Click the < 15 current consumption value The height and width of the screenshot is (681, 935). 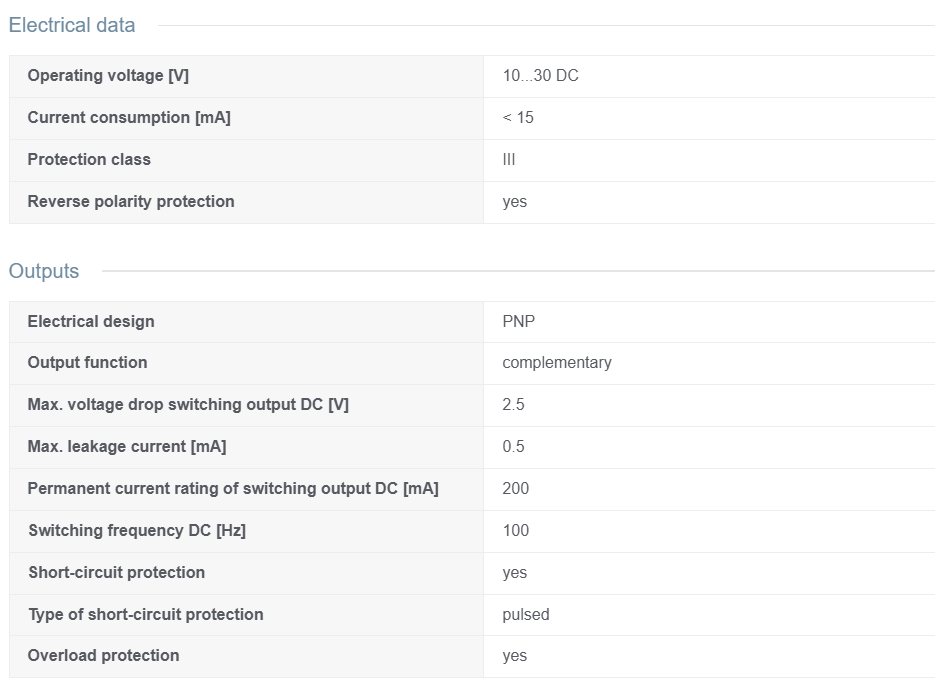(518, 117)
